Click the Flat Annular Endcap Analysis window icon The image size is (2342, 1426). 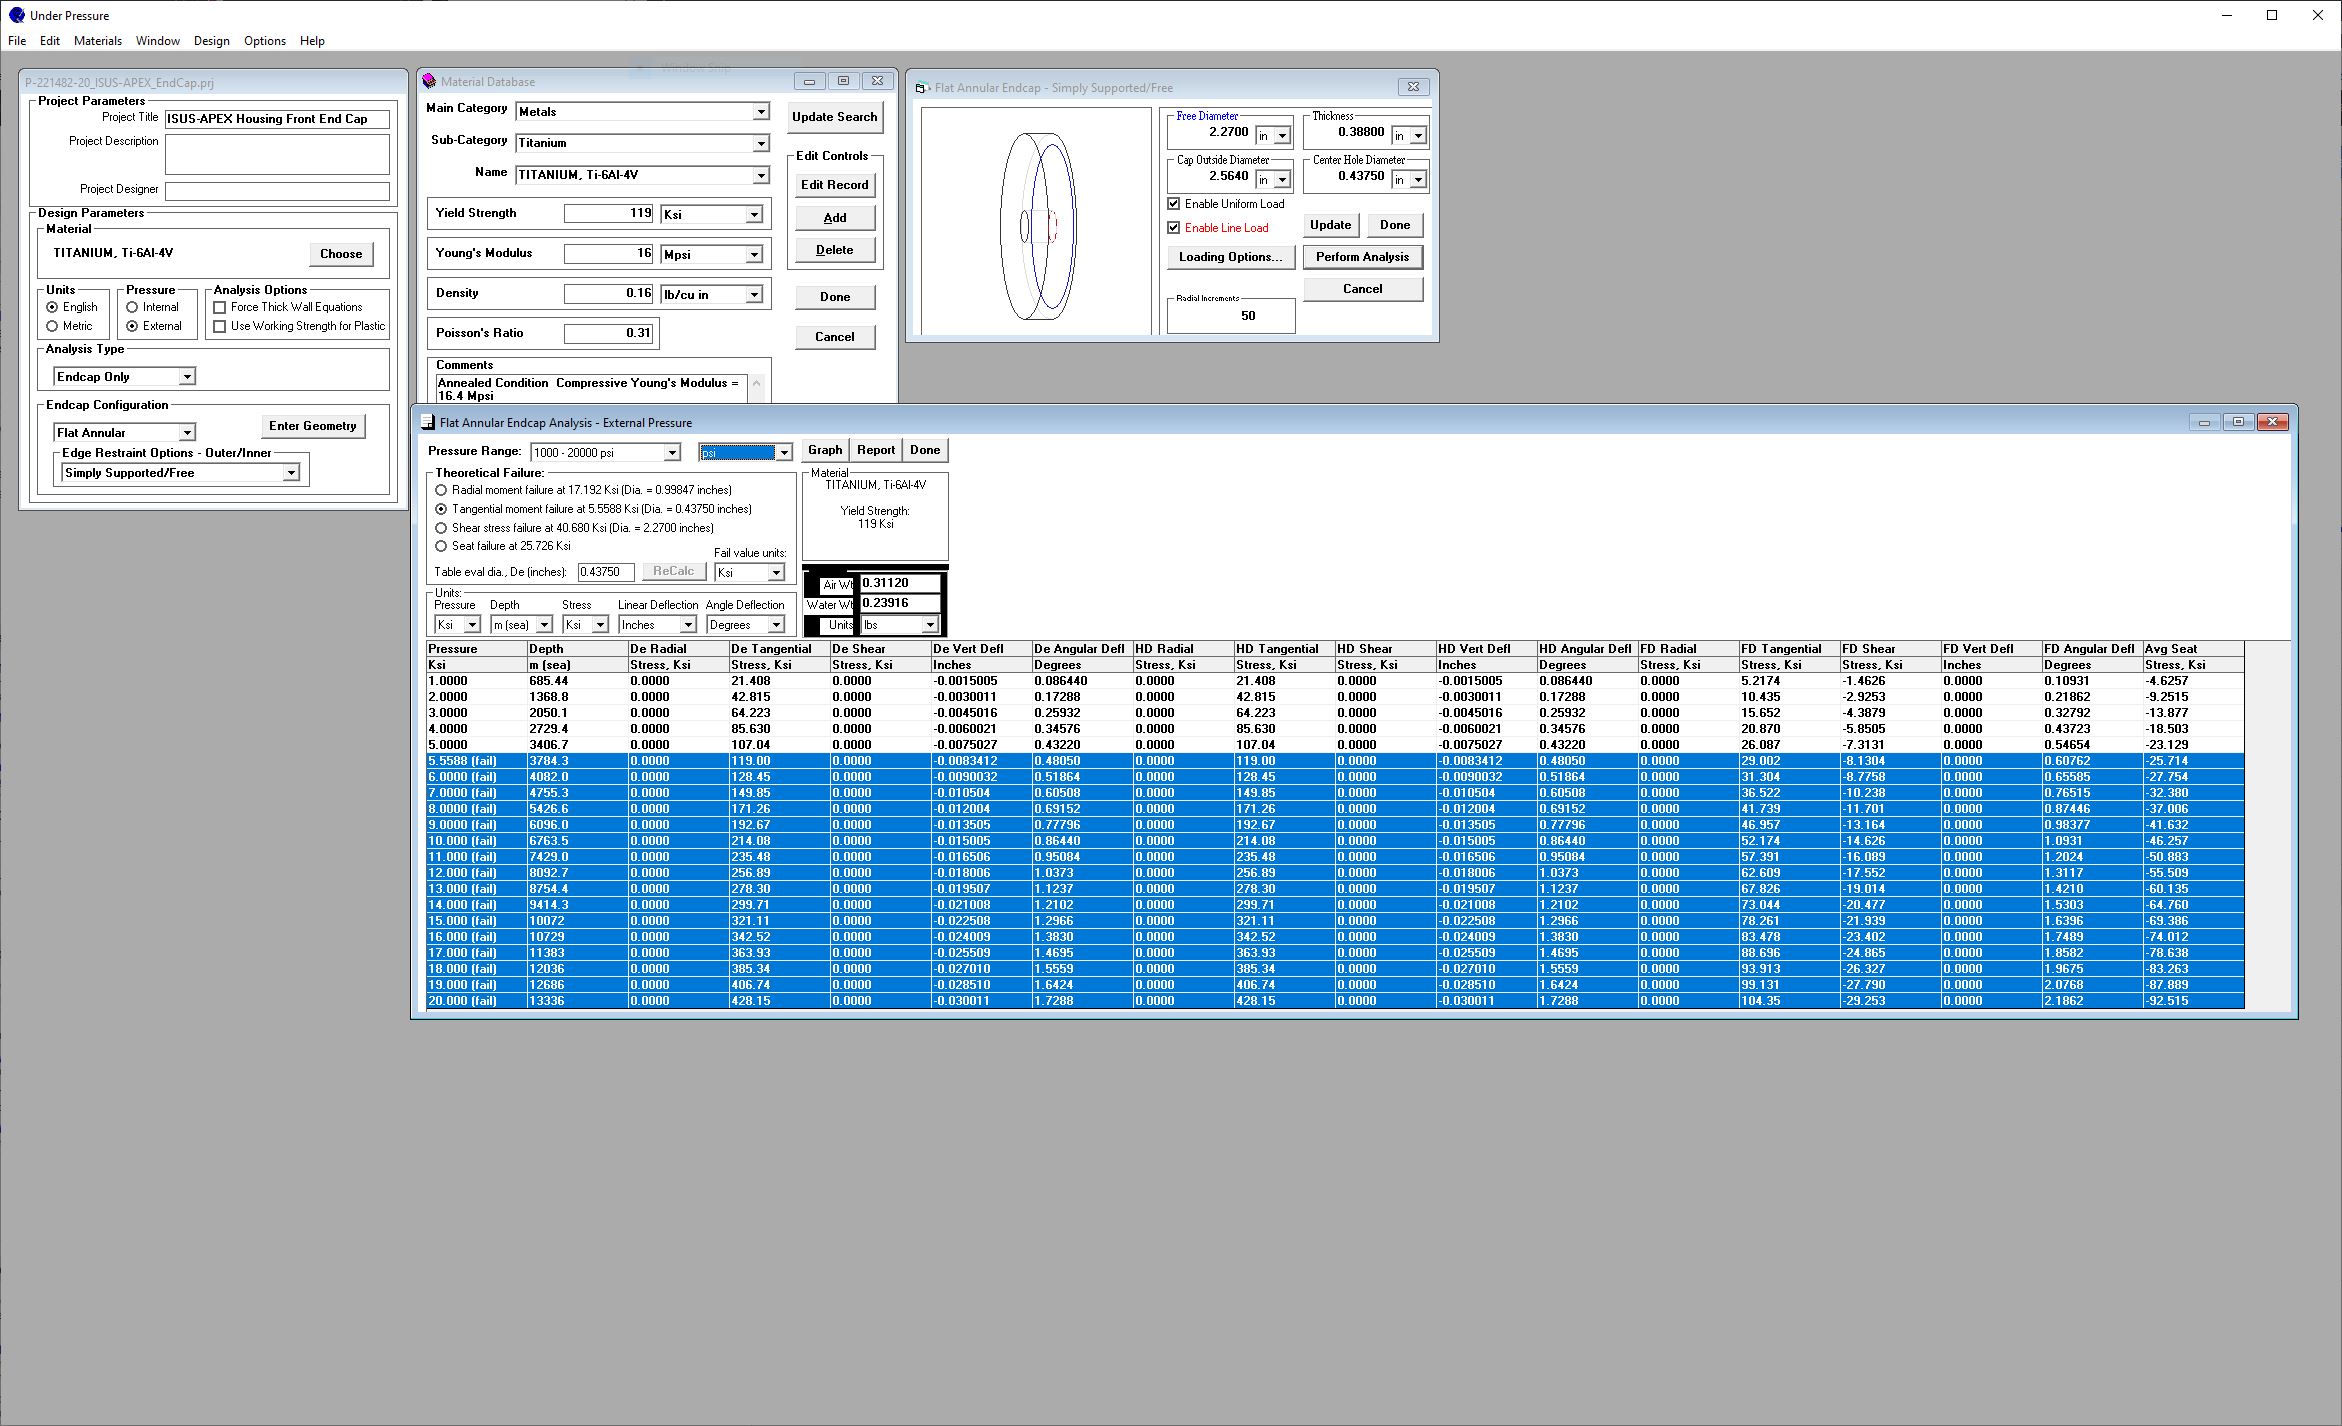click(427, 422)
